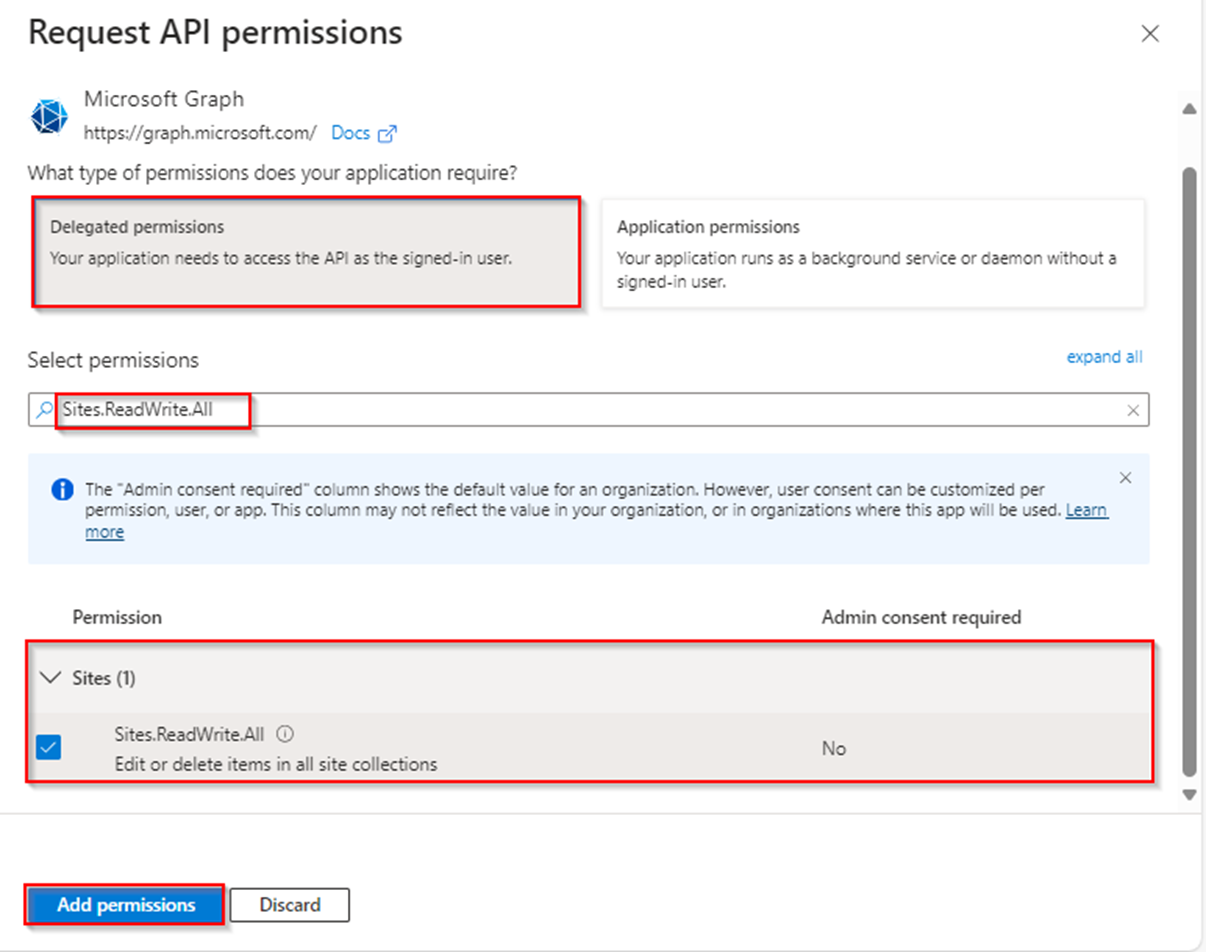This screenshot has height=952, width=1206.
Task: Click the Microsoft Graph title text
Action: (164, 99)
